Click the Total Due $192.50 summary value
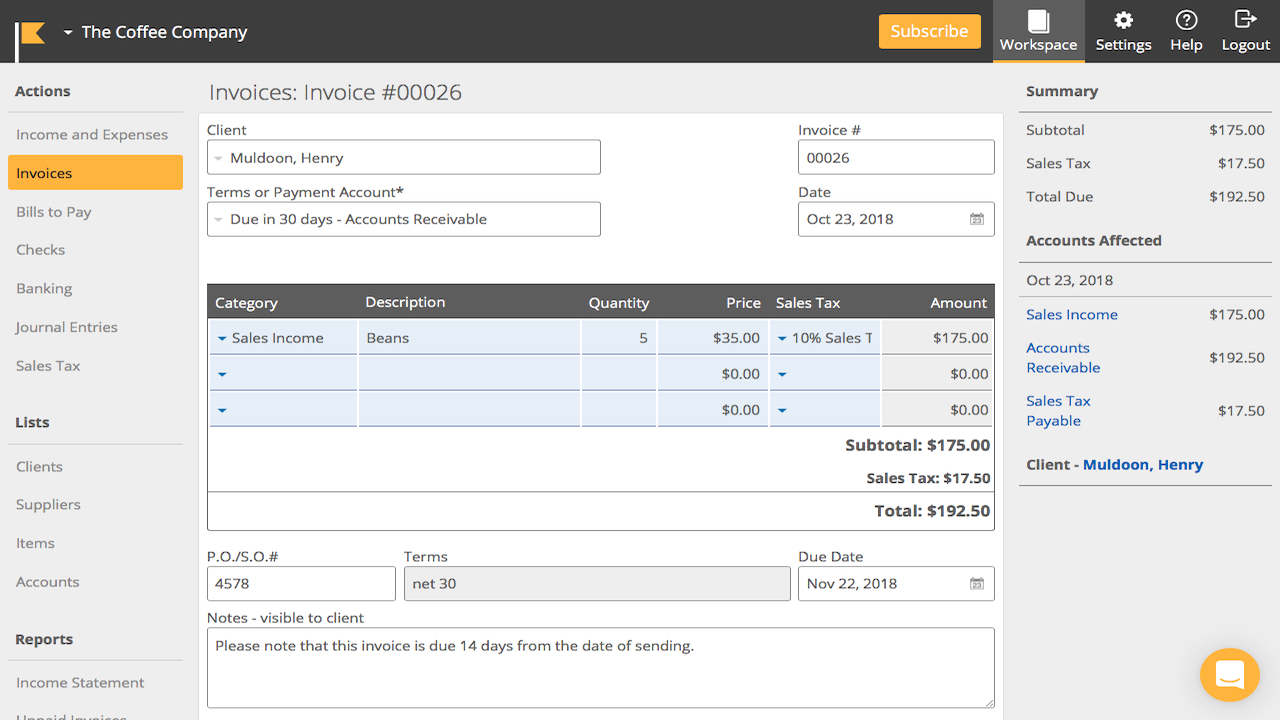The image size is (1280, 720). (x=1237, y=197)
